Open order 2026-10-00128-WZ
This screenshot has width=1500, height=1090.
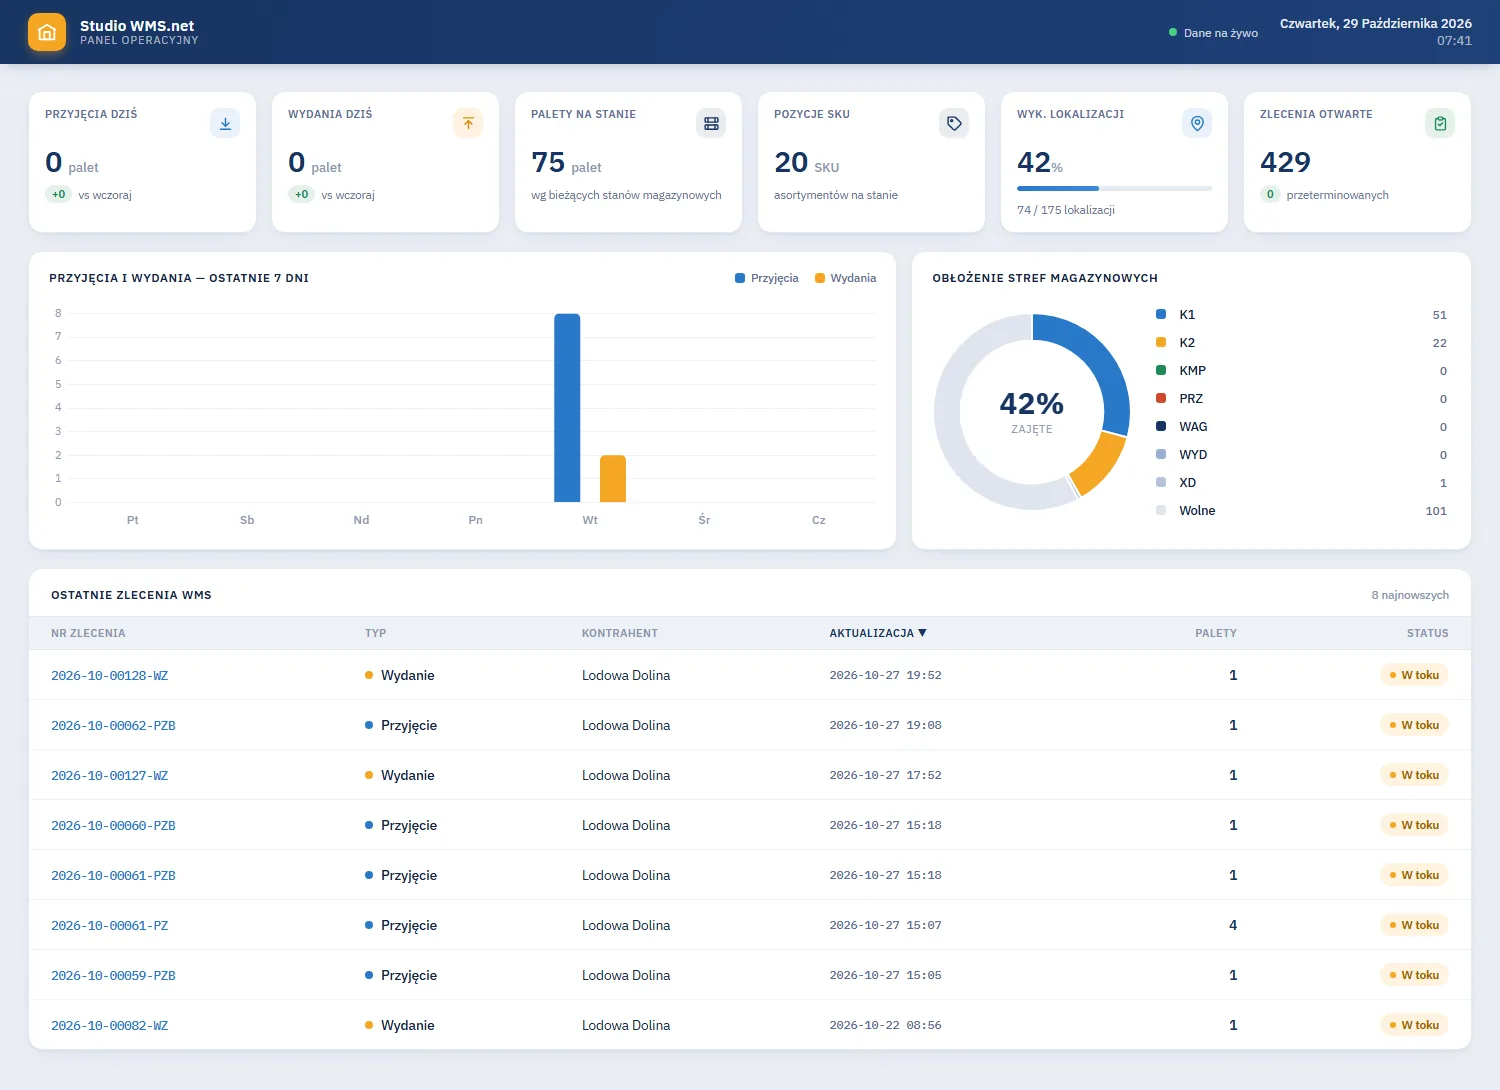point(110,675)
